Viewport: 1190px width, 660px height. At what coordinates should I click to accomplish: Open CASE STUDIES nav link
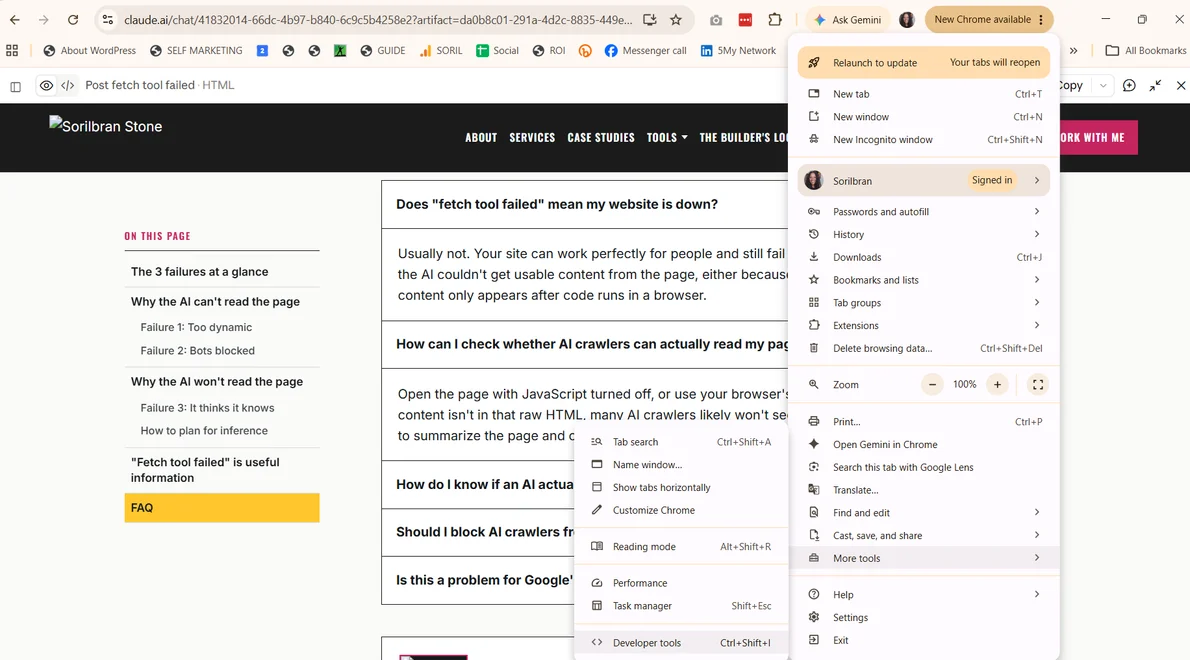600,137
